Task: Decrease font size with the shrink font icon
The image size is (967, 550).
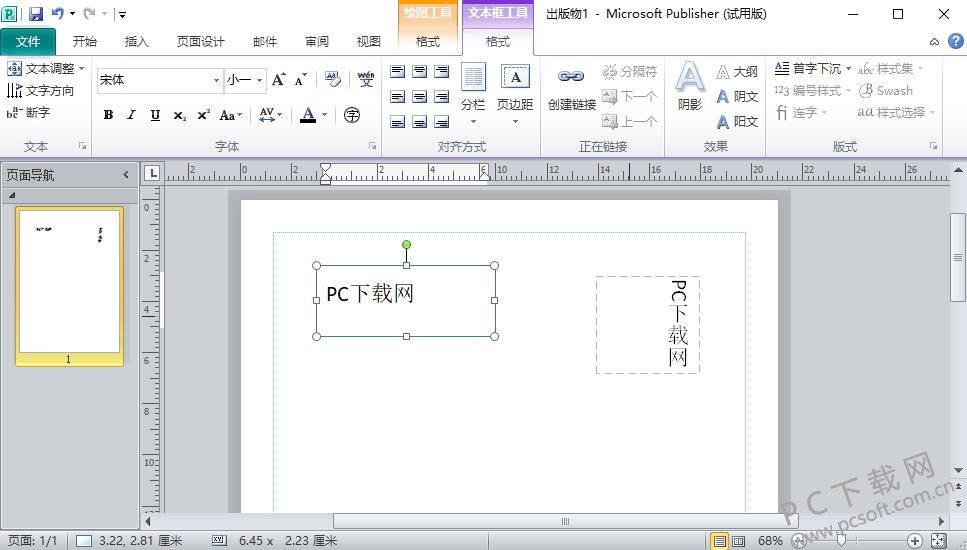Action: (x=300, y=80)
